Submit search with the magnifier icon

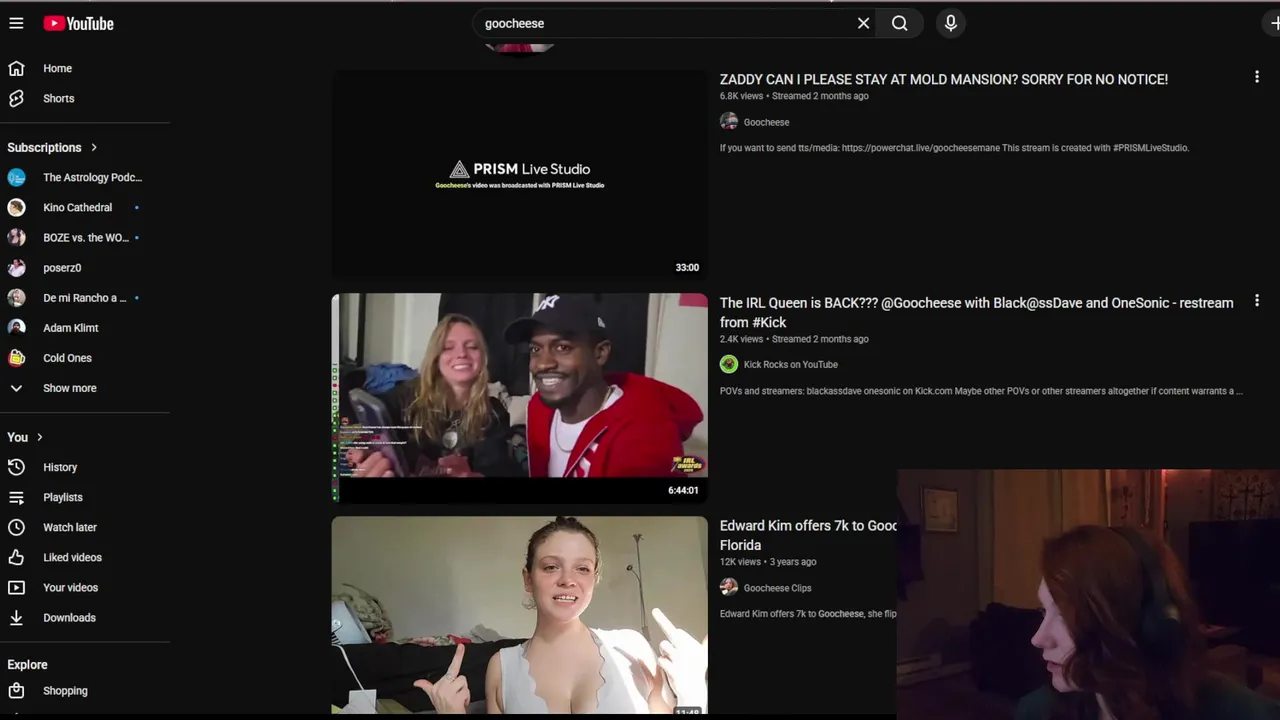(x=900, y=23)
